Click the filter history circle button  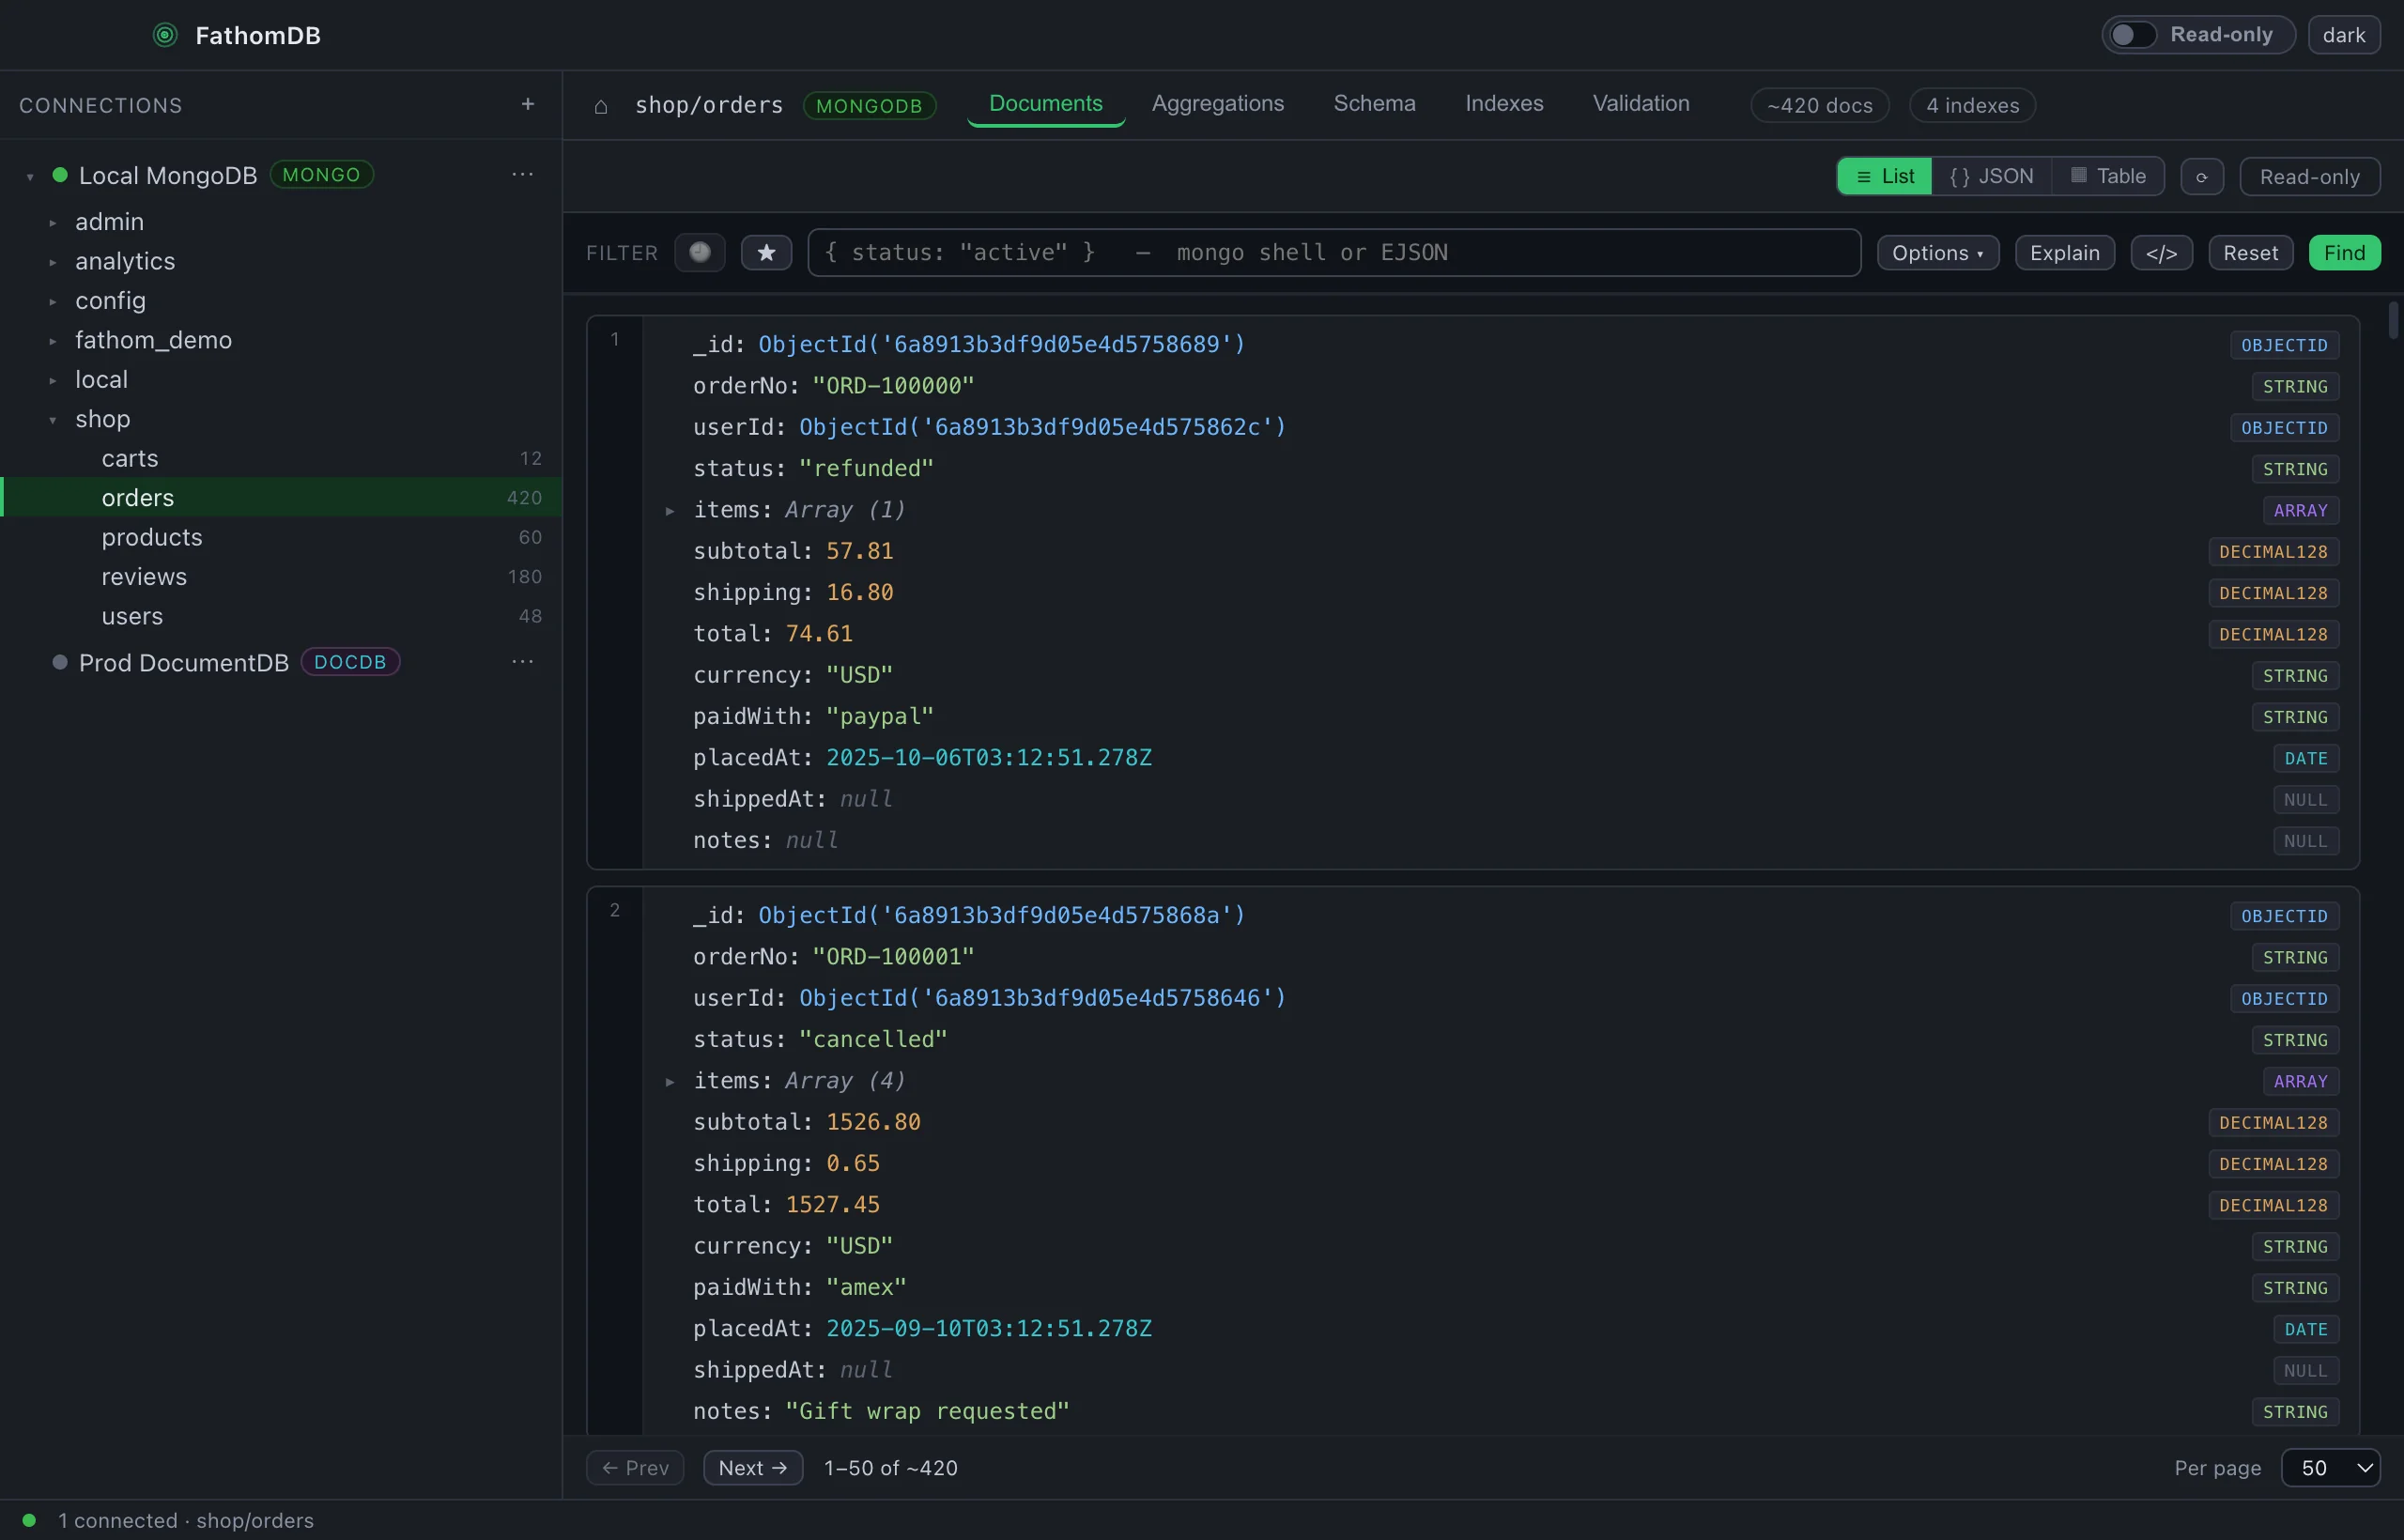coord(700,252)
